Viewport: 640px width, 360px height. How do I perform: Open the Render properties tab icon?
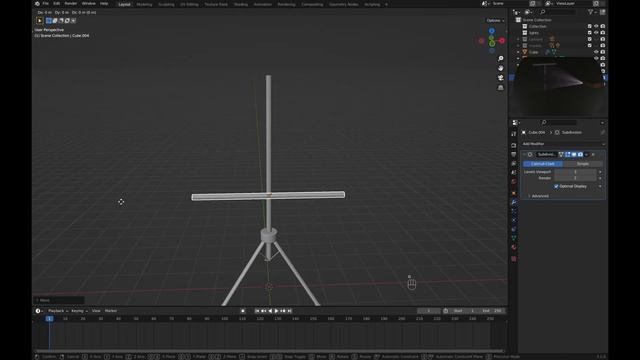[513, 145]
